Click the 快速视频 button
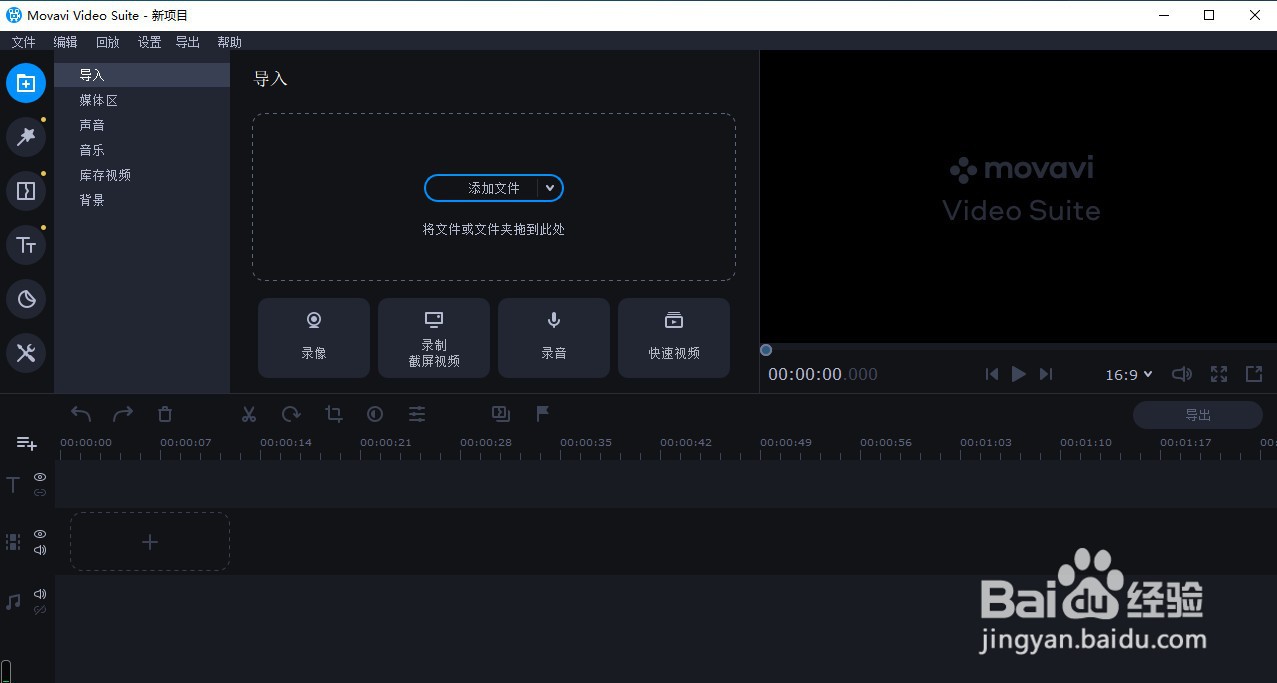This screenshot has height=683, width=1277. [674, 338]
